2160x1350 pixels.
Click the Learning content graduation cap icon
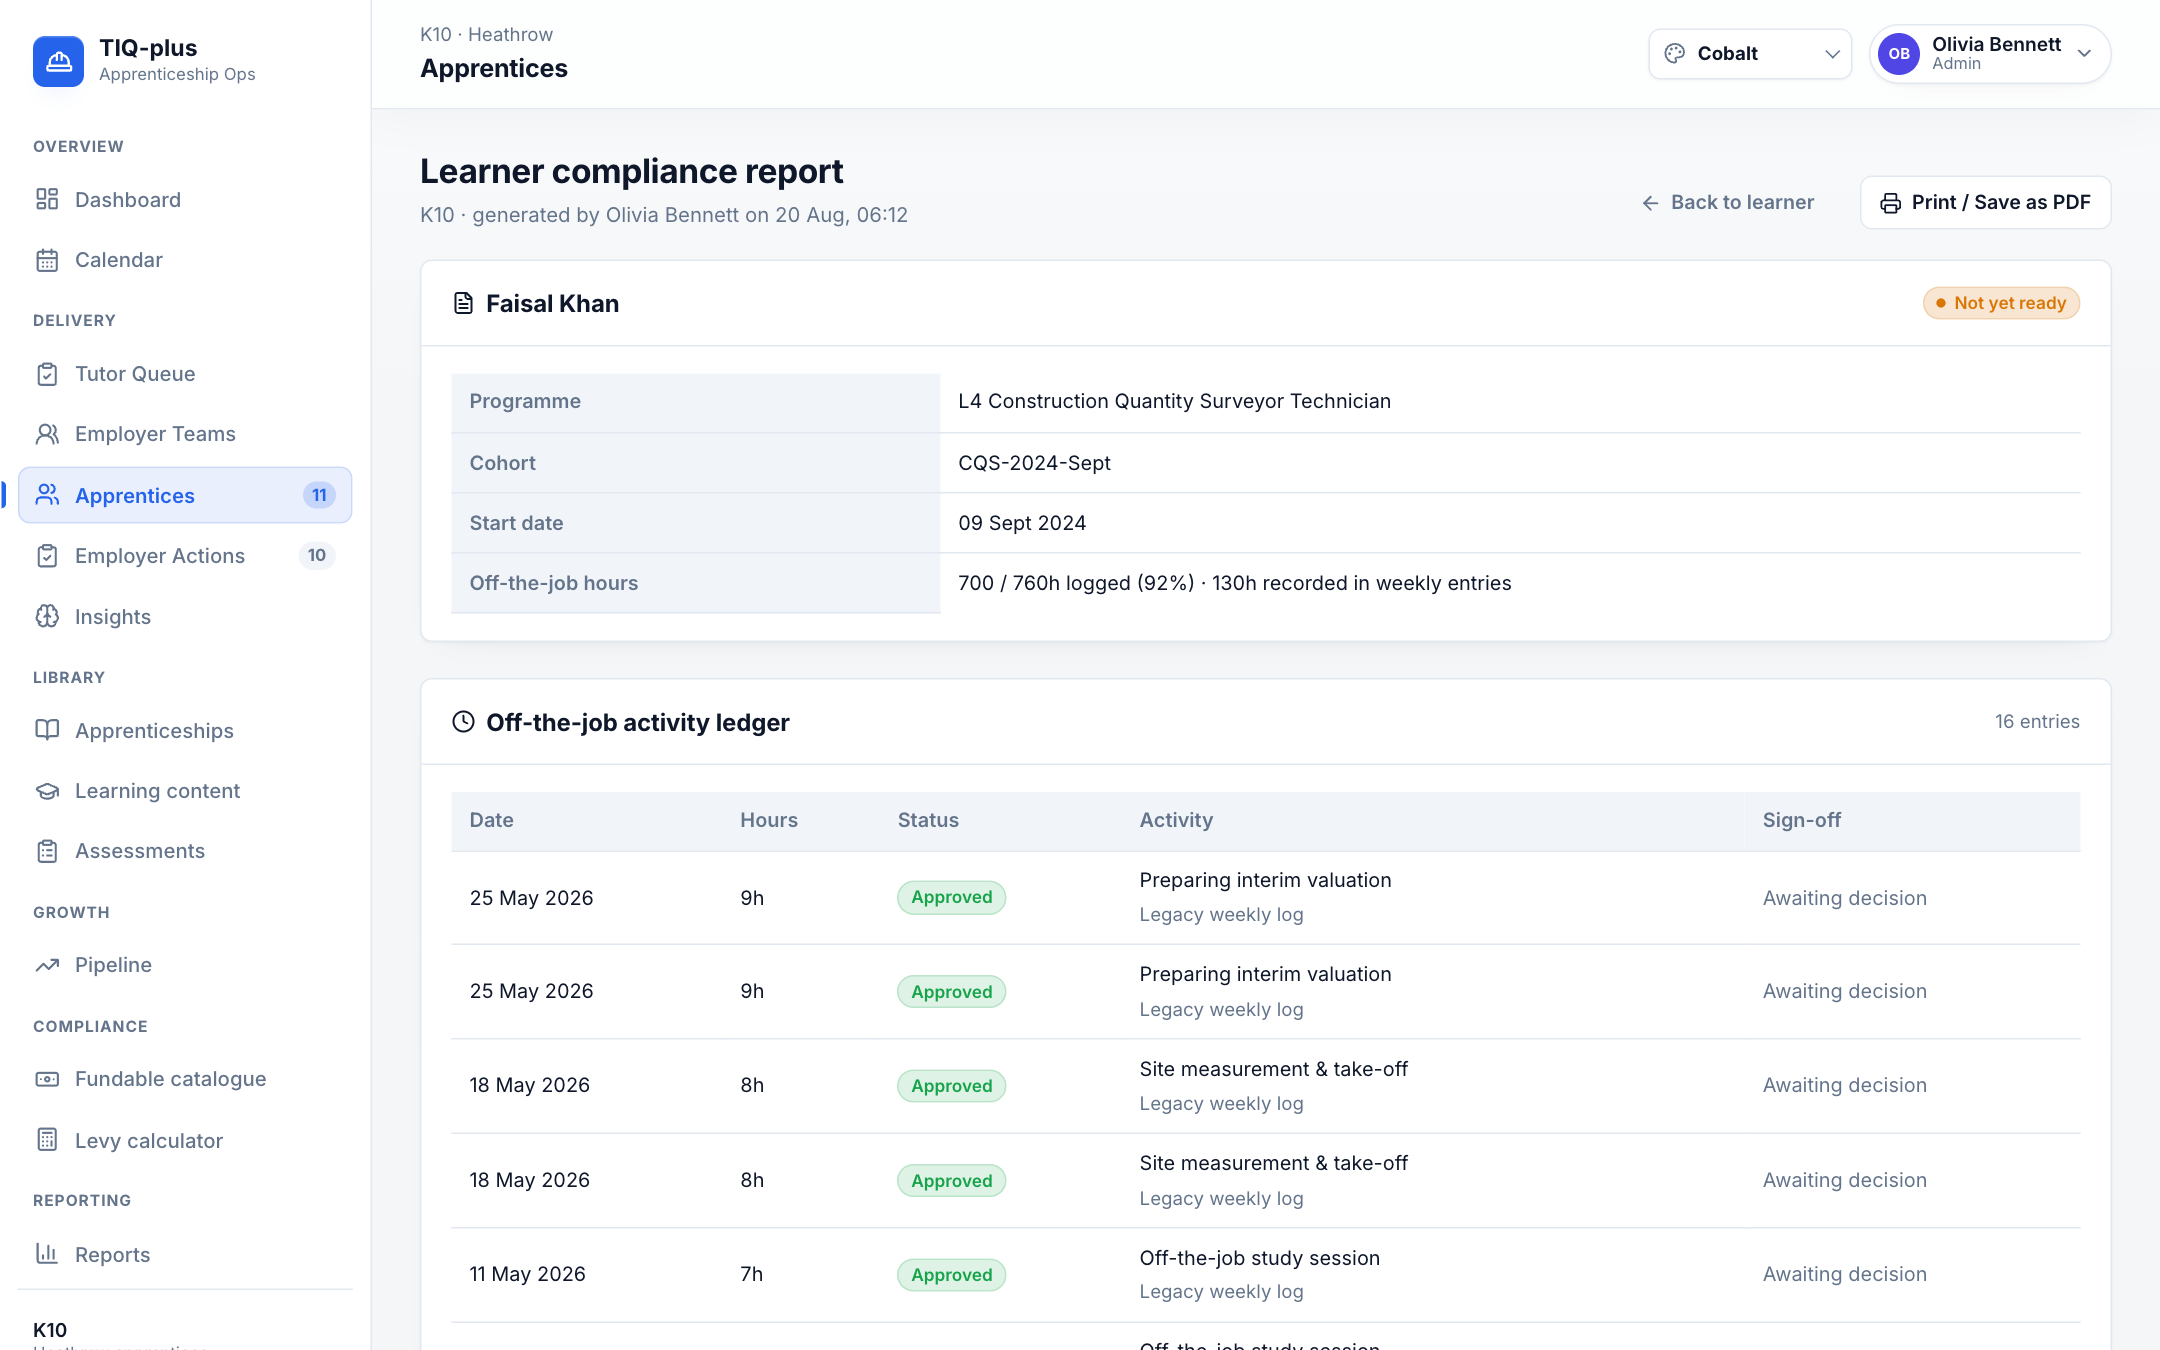(47, 791)
